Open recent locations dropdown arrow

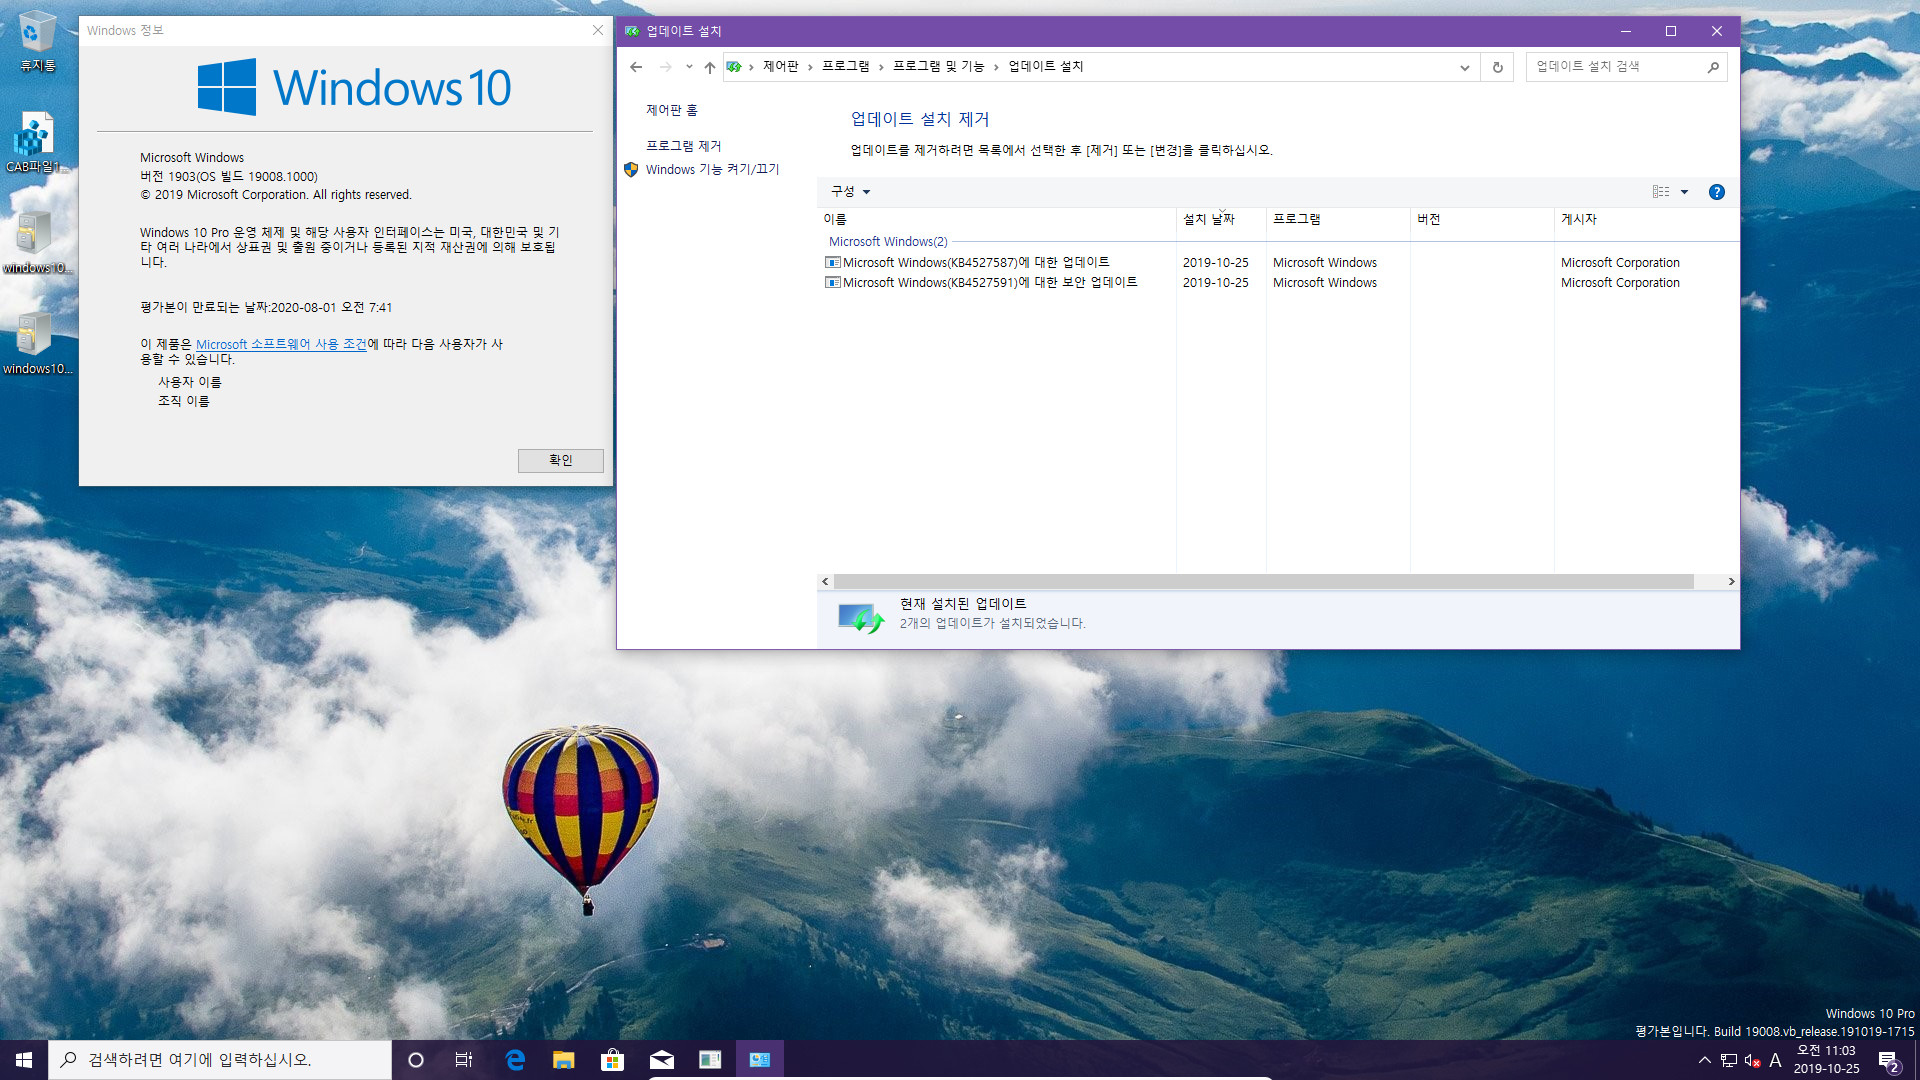tap(689, 67)
